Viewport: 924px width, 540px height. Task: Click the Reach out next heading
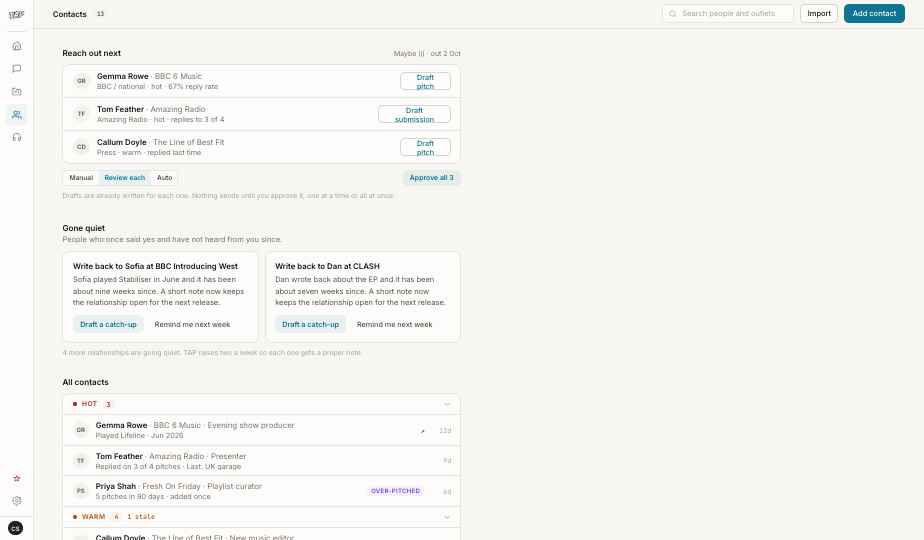tap(91, 53)
